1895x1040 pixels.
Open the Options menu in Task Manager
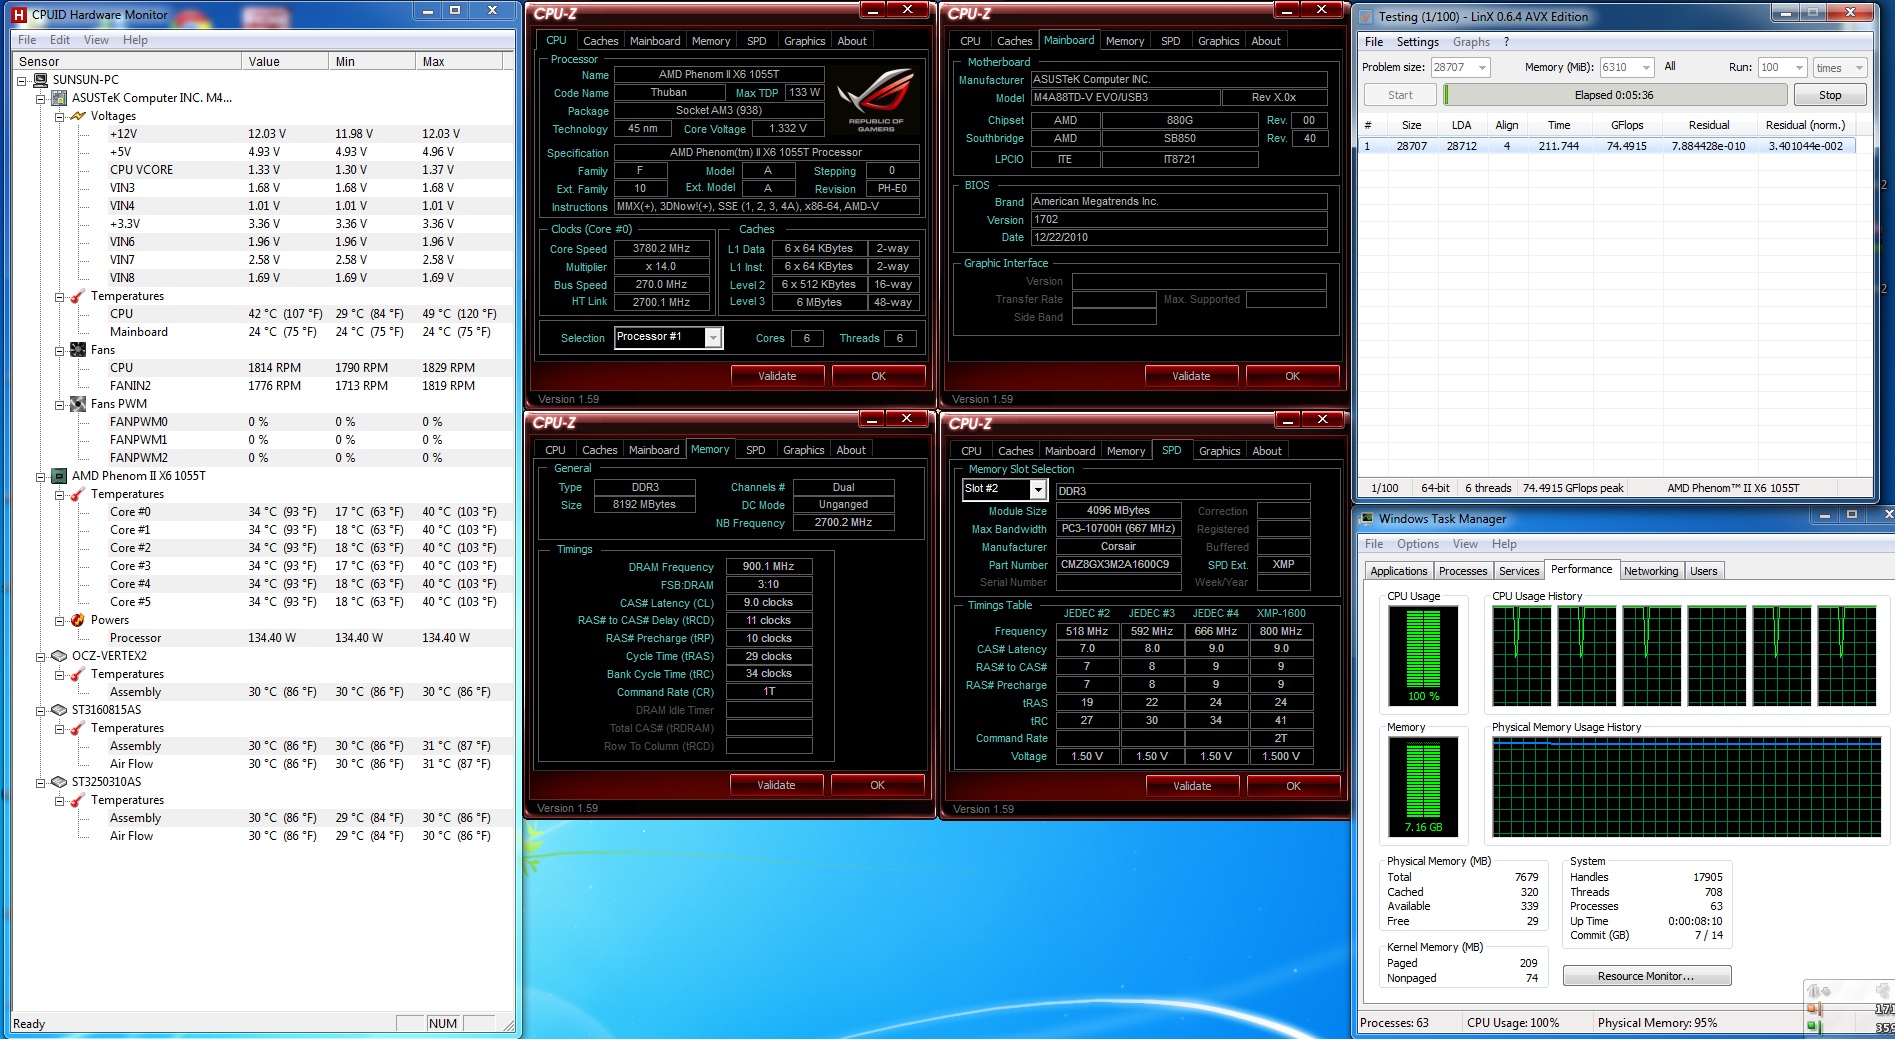[1418, 544]
